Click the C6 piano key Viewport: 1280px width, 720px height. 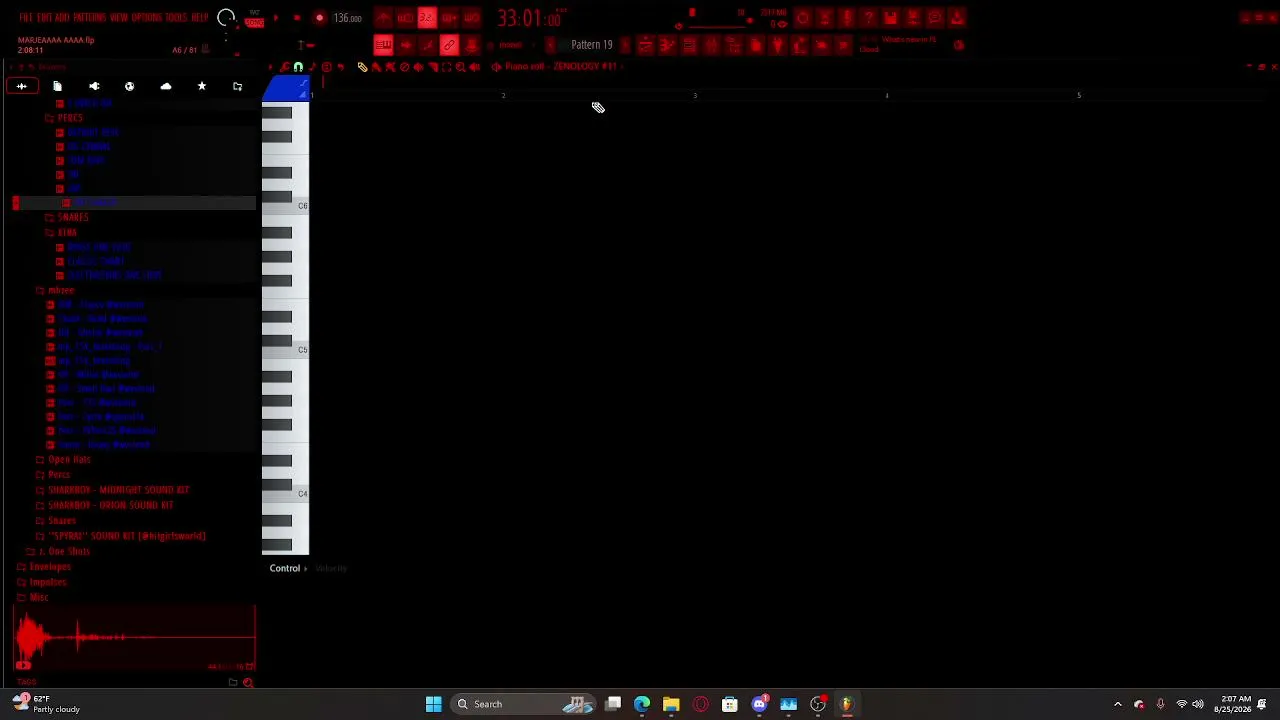[x=286, y=206]
